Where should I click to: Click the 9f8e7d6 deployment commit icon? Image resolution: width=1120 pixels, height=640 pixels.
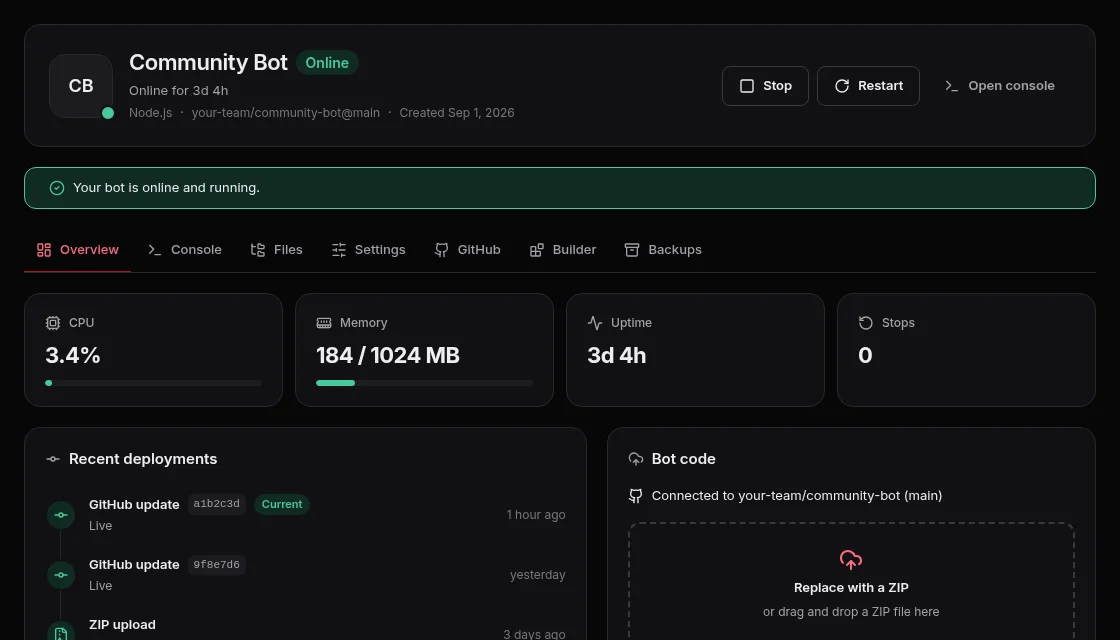(61, 575)
